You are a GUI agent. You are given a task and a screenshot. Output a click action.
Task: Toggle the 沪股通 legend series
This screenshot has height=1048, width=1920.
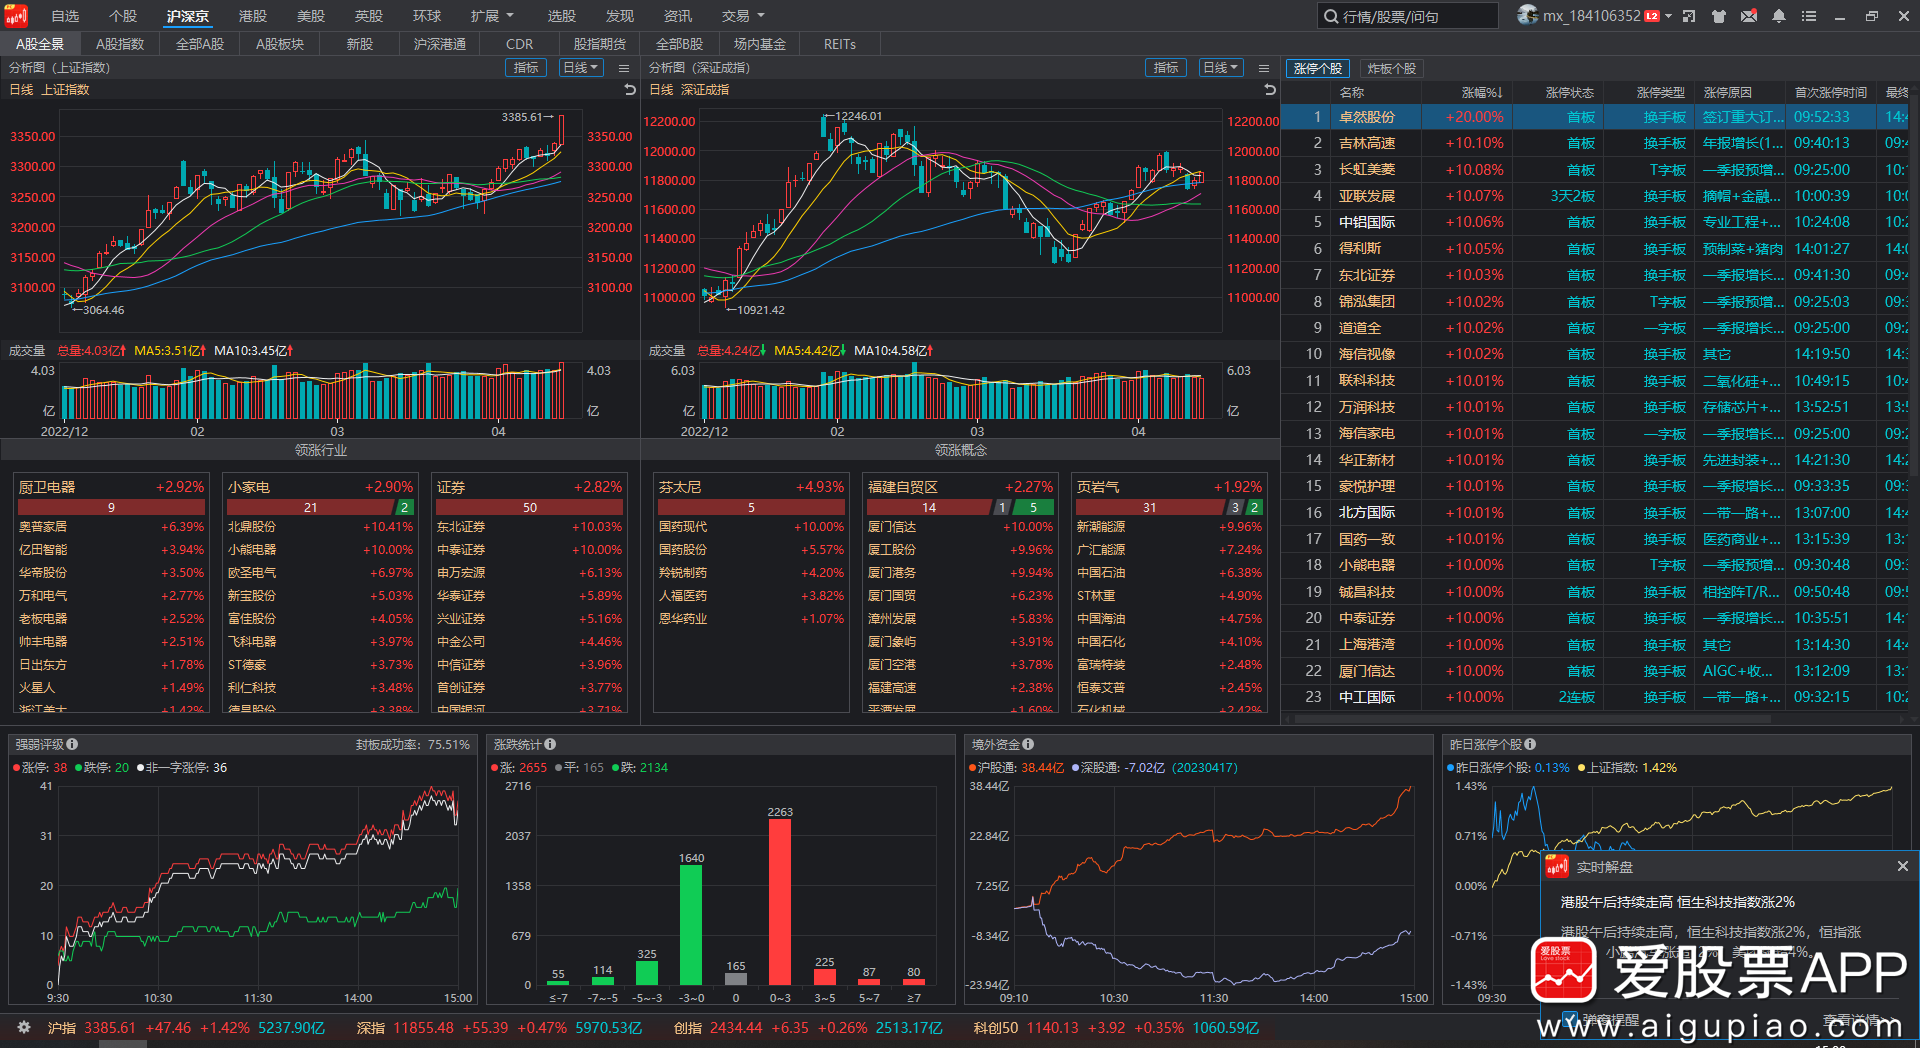[1016, 768]
